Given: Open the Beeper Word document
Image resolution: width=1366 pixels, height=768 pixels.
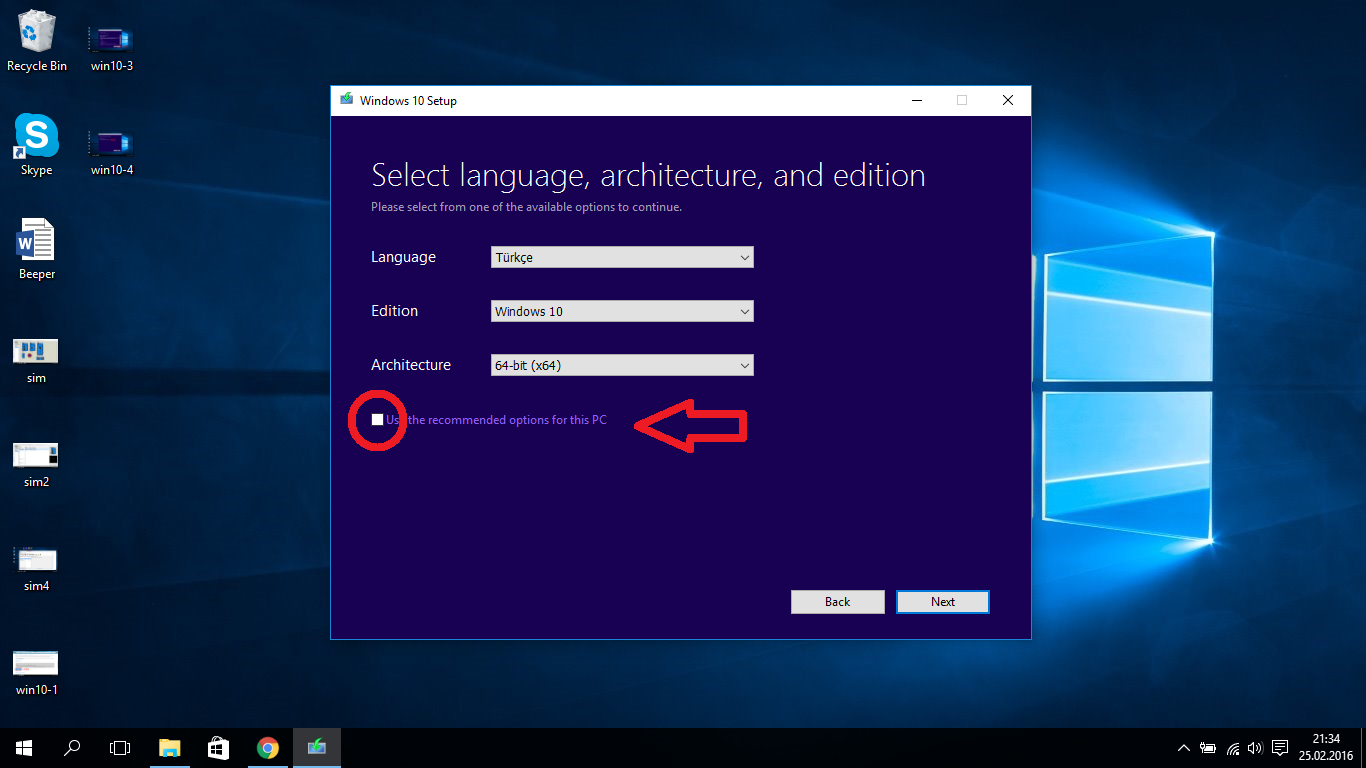Looking at the screenshot, I should [x=36, y=240].
